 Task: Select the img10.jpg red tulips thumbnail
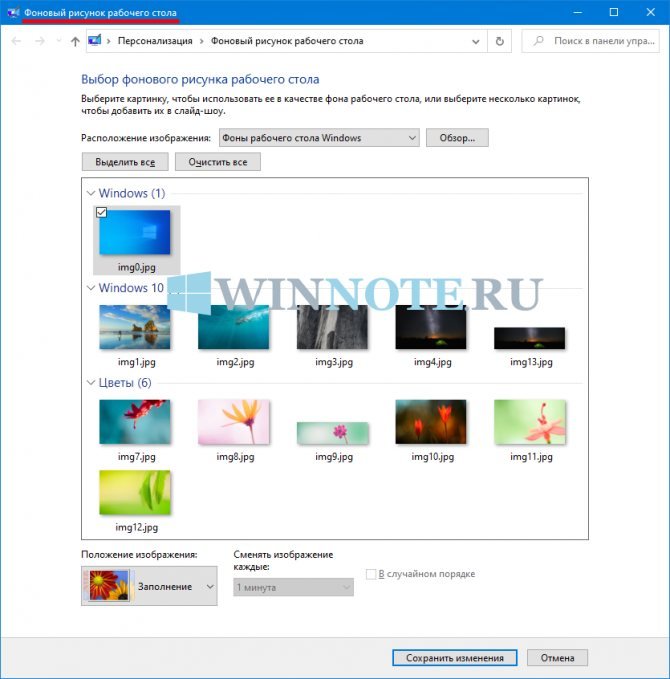point(431,422)
